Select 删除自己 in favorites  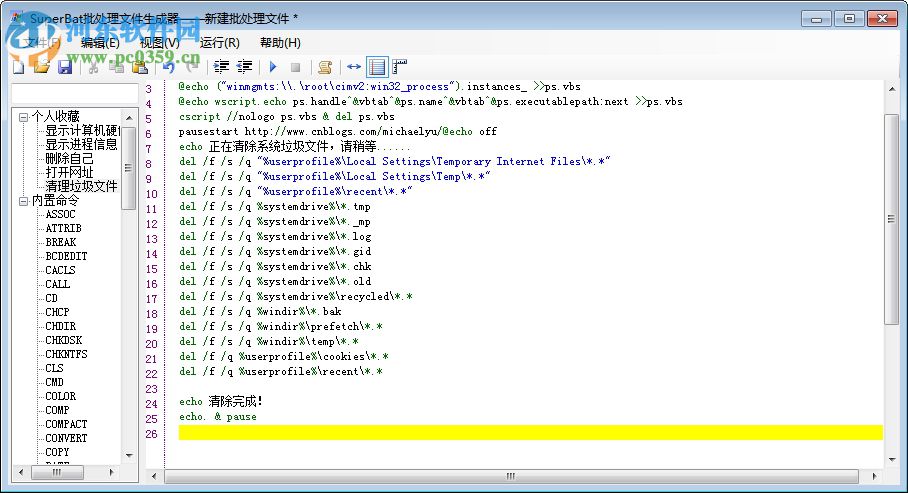coord(69,158)
